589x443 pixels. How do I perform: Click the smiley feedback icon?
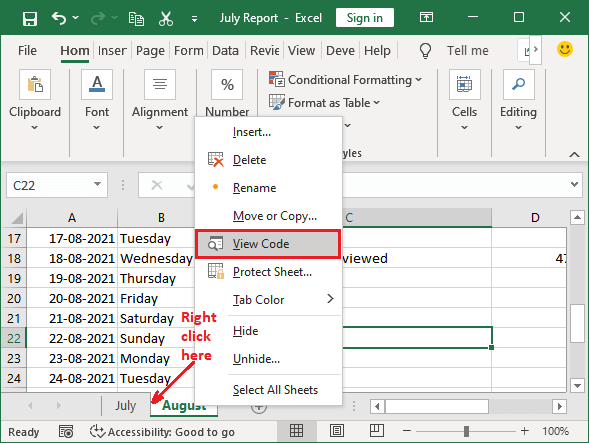(565, 49)
